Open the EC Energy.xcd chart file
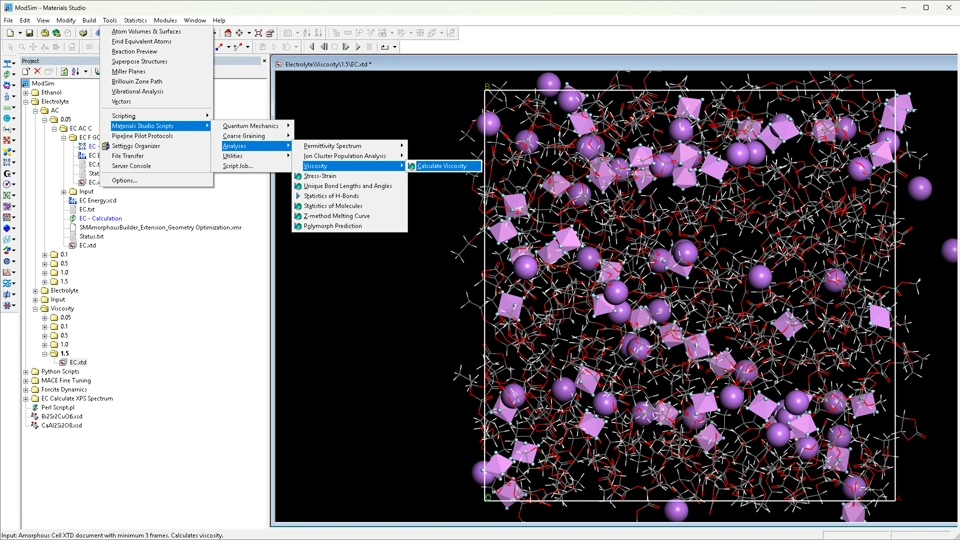The image size is (960, 540). [x=97, y=200]
